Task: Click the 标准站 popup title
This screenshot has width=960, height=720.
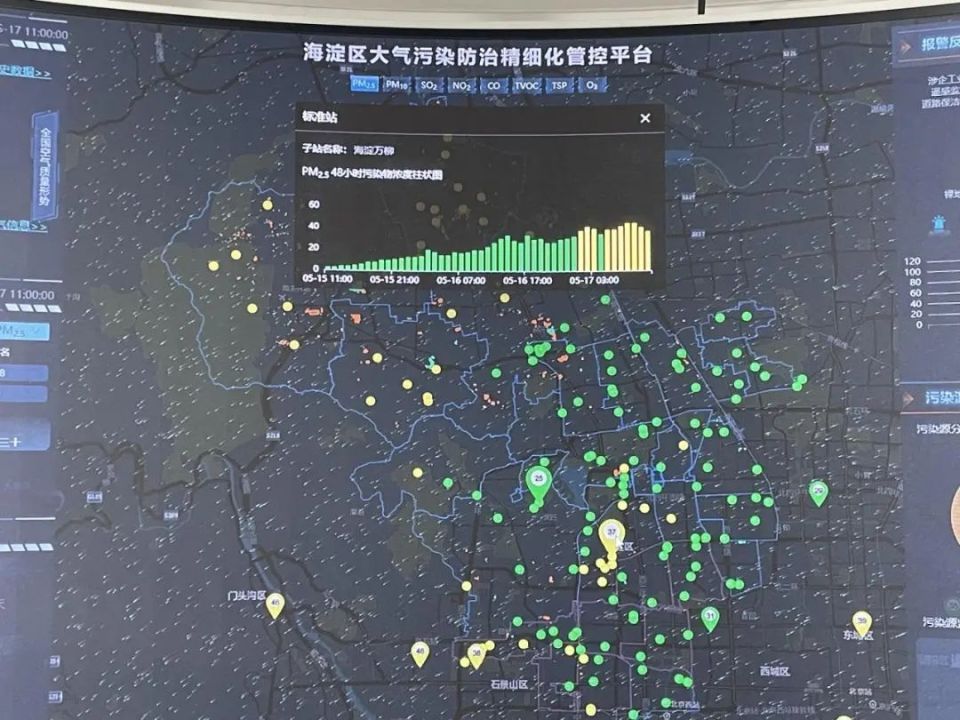Action: (320, 117)
